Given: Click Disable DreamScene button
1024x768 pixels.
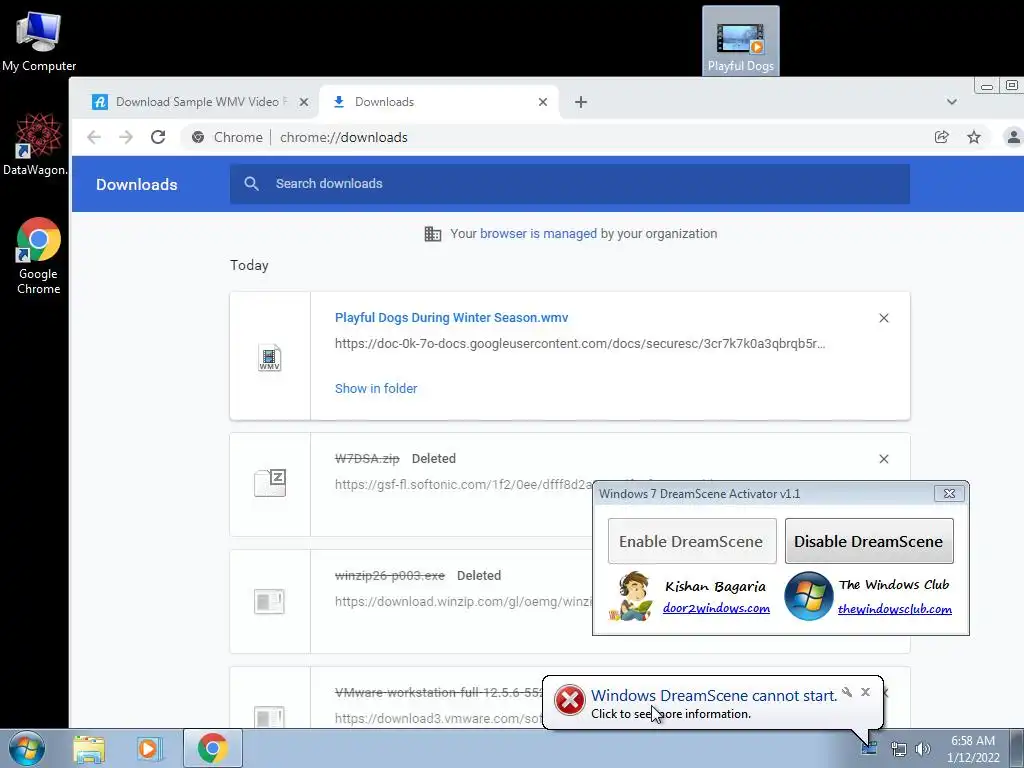Looking at the screenshot, I should 869,541.
